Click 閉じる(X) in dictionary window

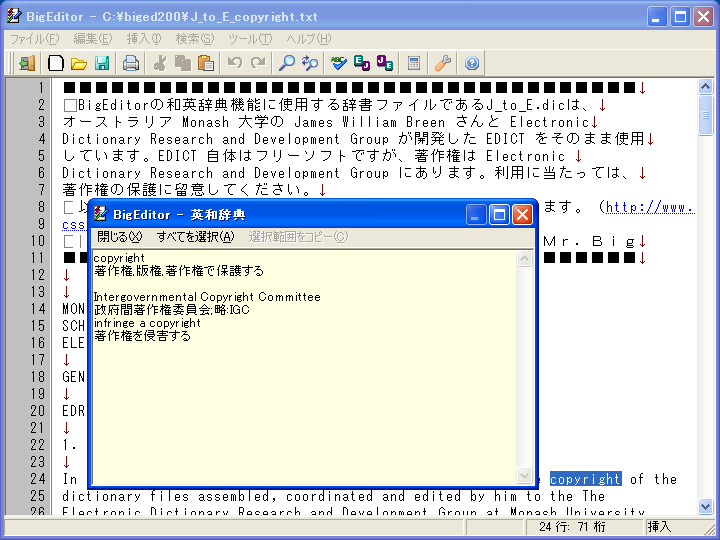pyautogui.click(x=119, y=237)
